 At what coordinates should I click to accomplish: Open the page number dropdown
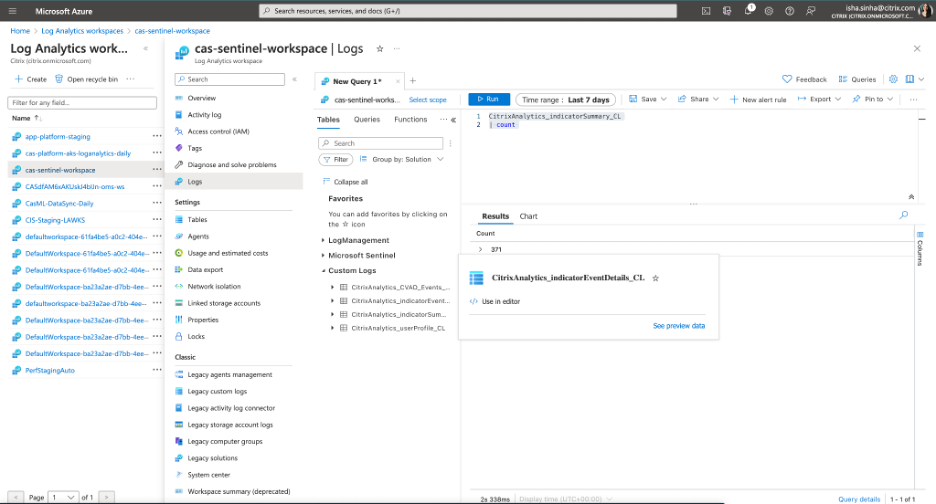pyautogui.click(x=63, y=497)
